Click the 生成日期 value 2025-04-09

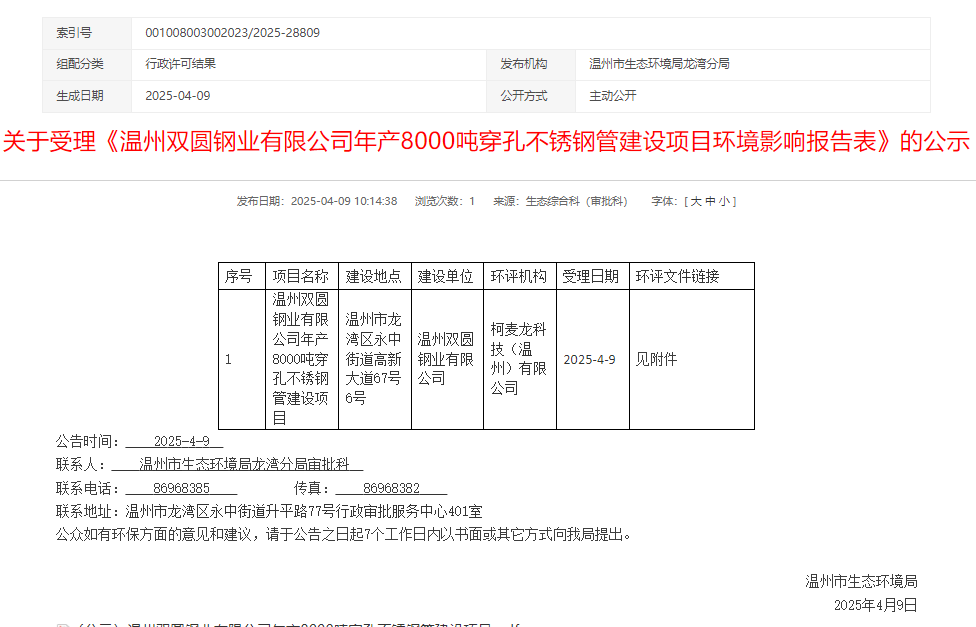point(178,96)
